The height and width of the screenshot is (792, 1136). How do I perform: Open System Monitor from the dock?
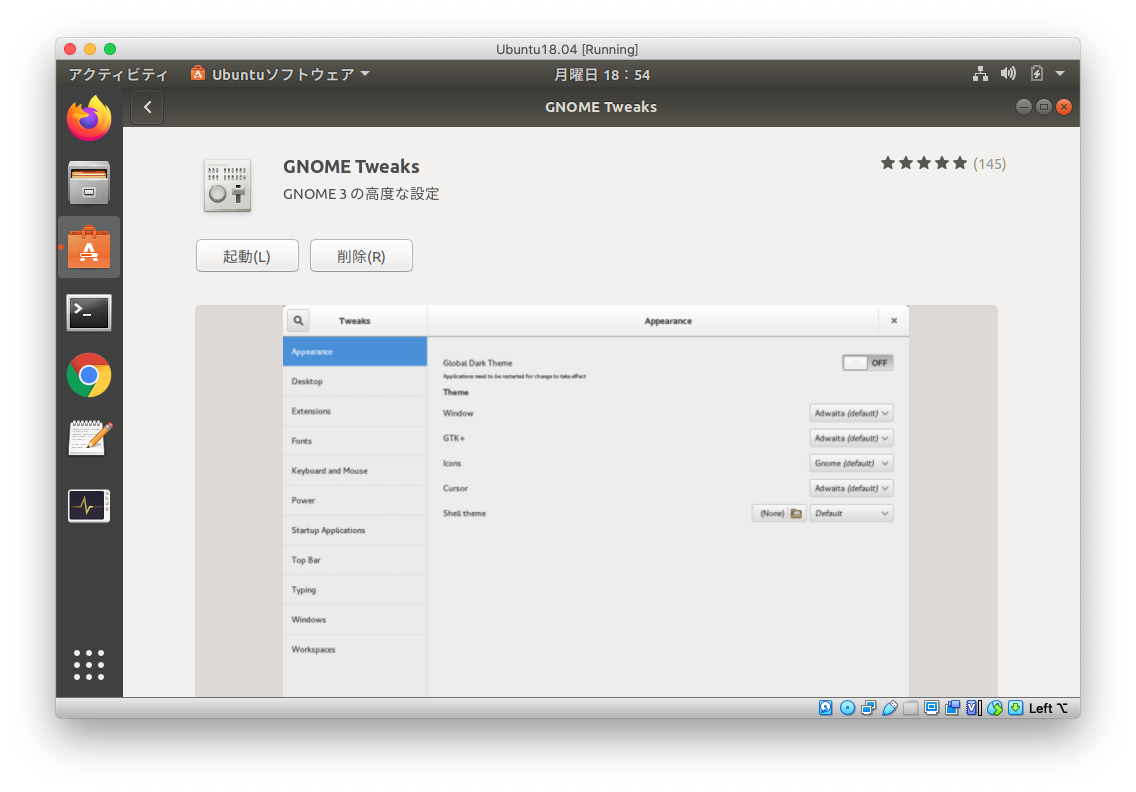pos(89,505)
